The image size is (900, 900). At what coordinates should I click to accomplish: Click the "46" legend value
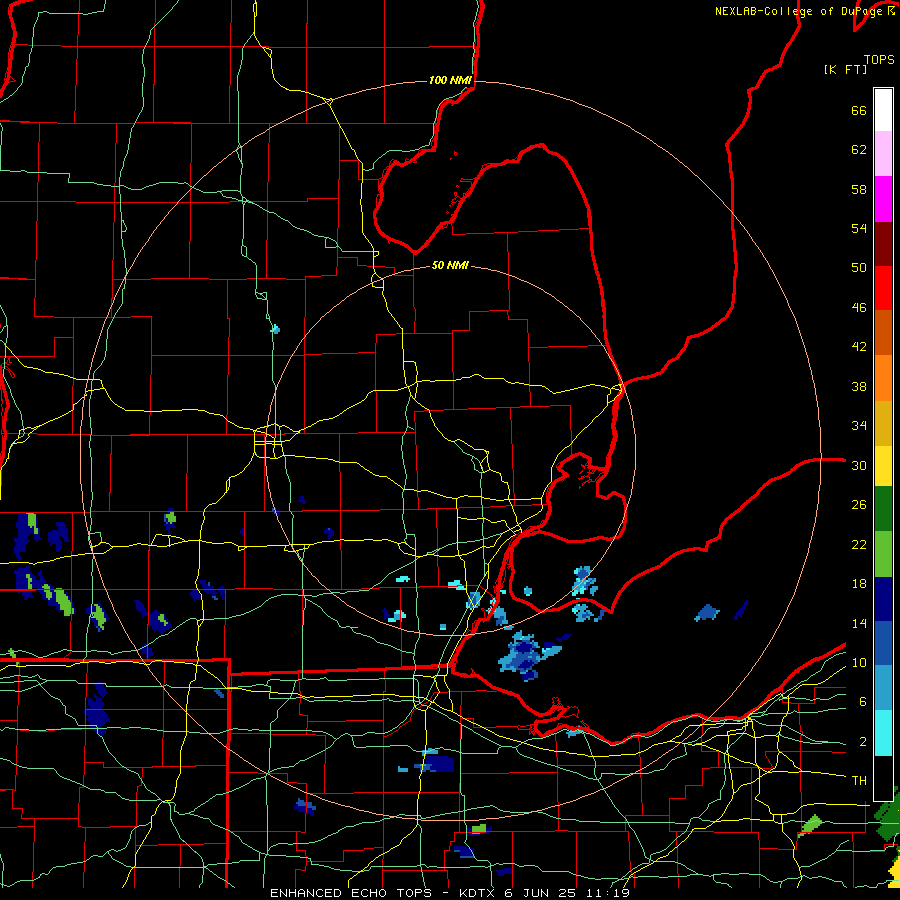(x=859, y=308)
